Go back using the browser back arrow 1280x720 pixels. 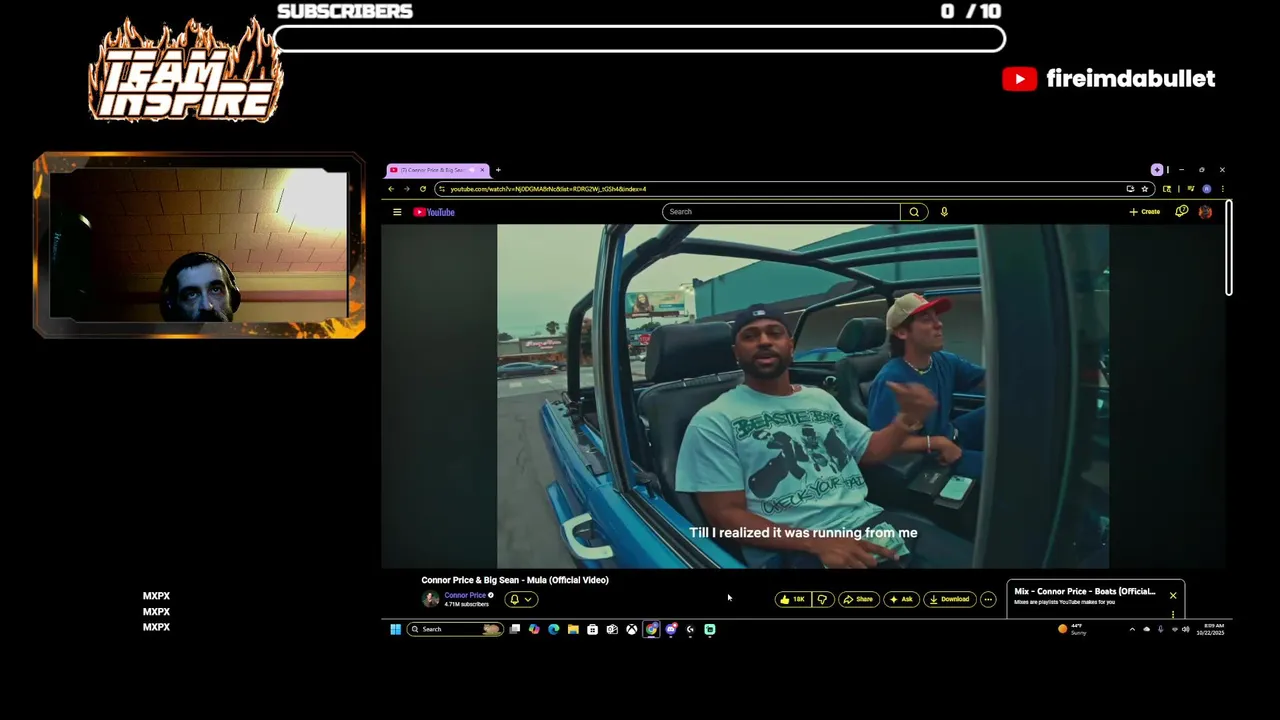tap(391, 189)
